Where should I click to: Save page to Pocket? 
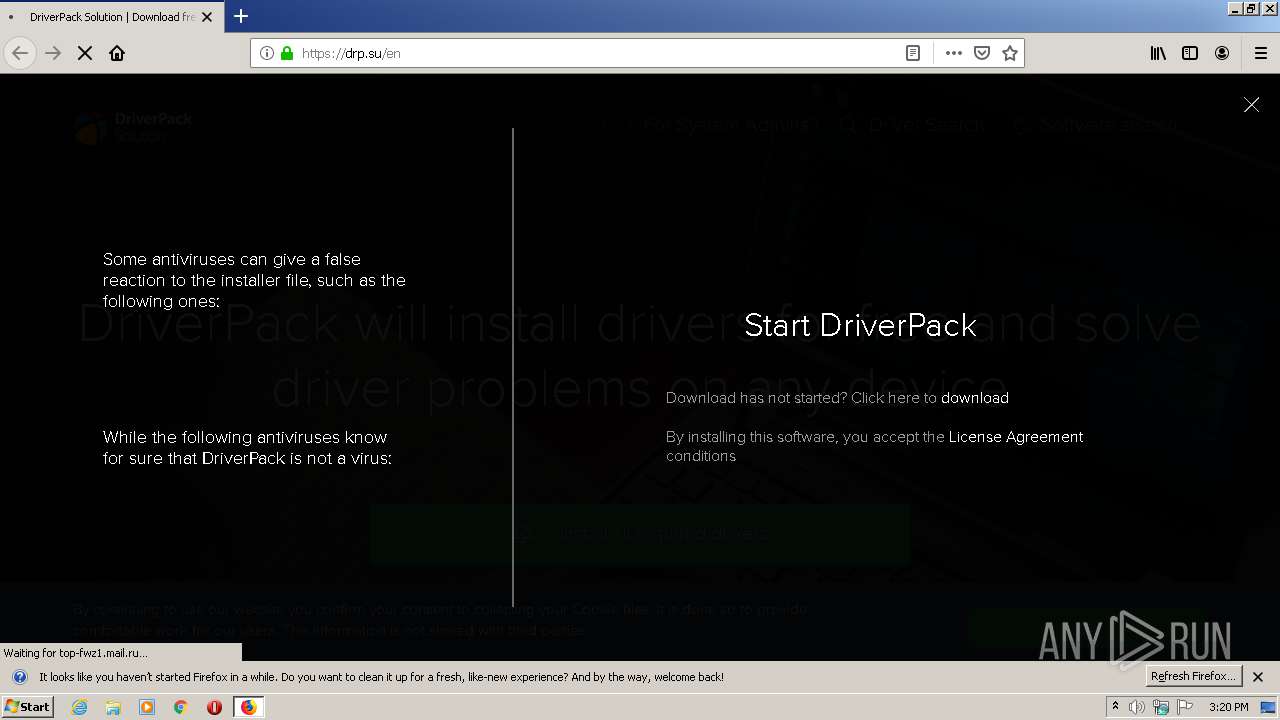pos(982,53)
